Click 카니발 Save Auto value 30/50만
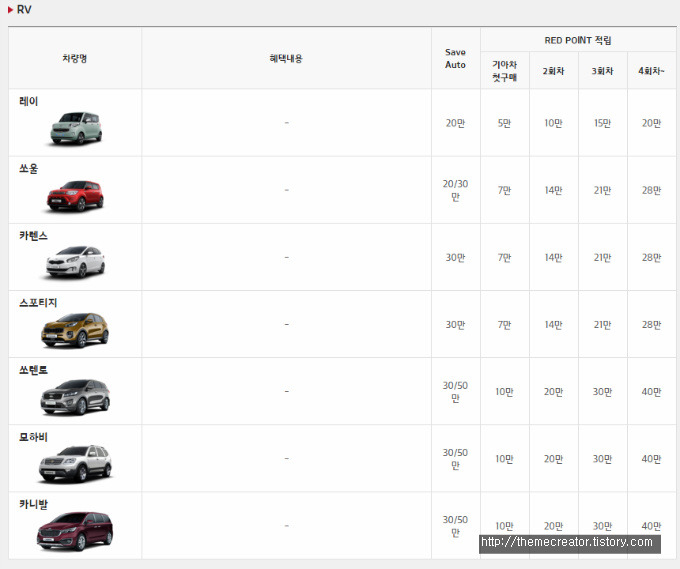Viewport: 680px width, 569px height. pos(455,526)
